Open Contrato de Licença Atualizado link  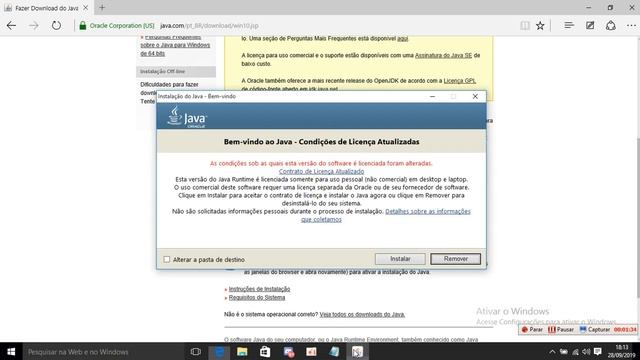(x=321, y=171)
